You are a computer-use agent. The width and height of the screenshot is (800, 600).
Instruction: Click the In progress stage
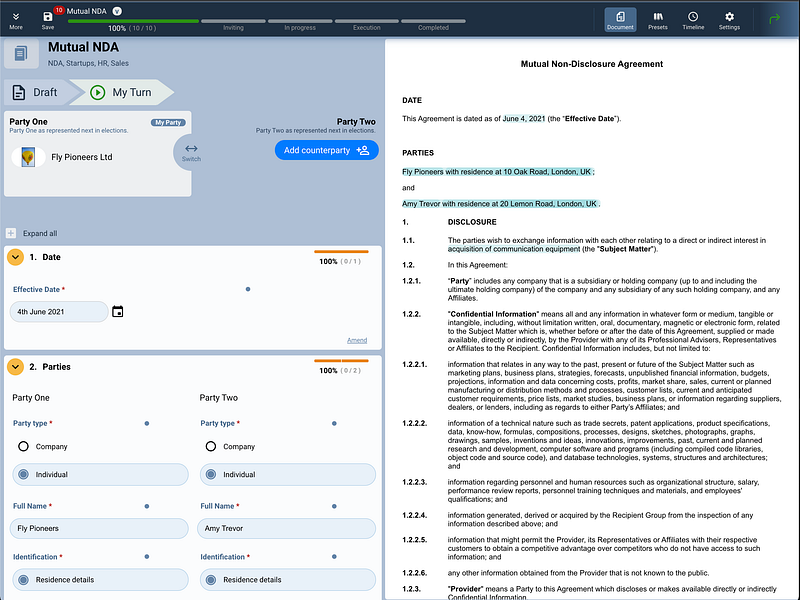pos(300,24)
